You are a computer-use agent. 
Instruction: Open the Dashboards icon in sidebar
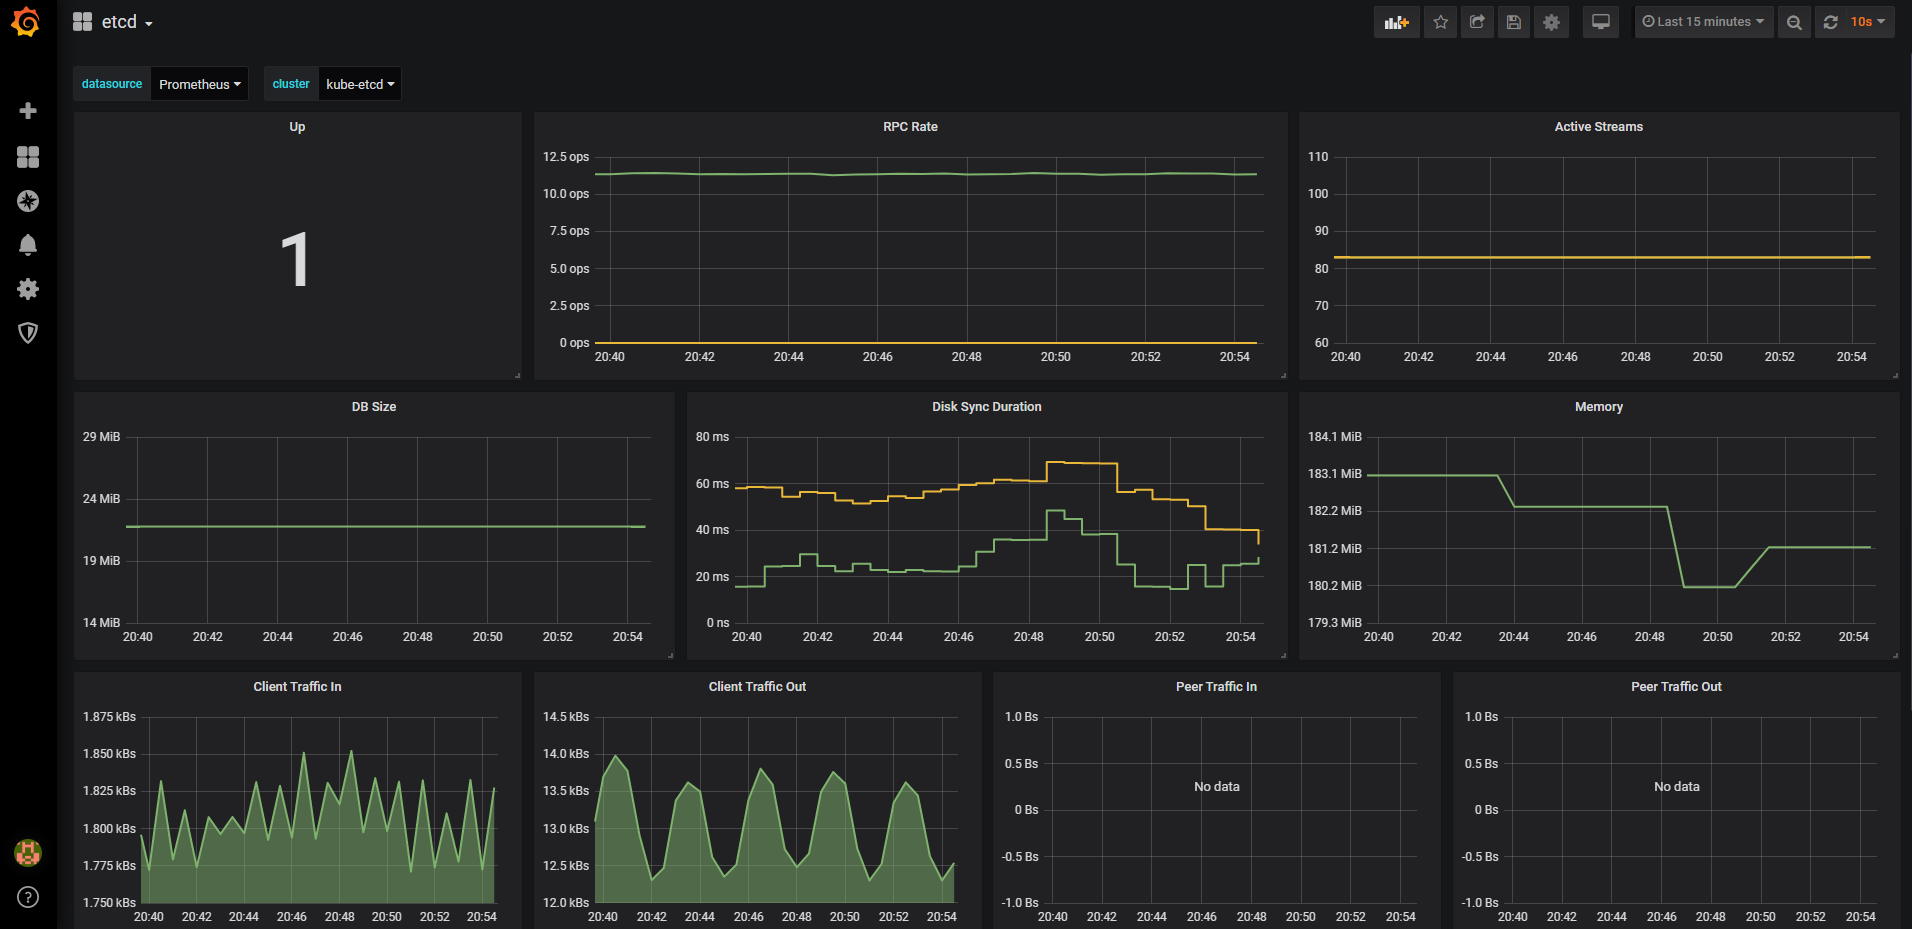pos(28,157)
